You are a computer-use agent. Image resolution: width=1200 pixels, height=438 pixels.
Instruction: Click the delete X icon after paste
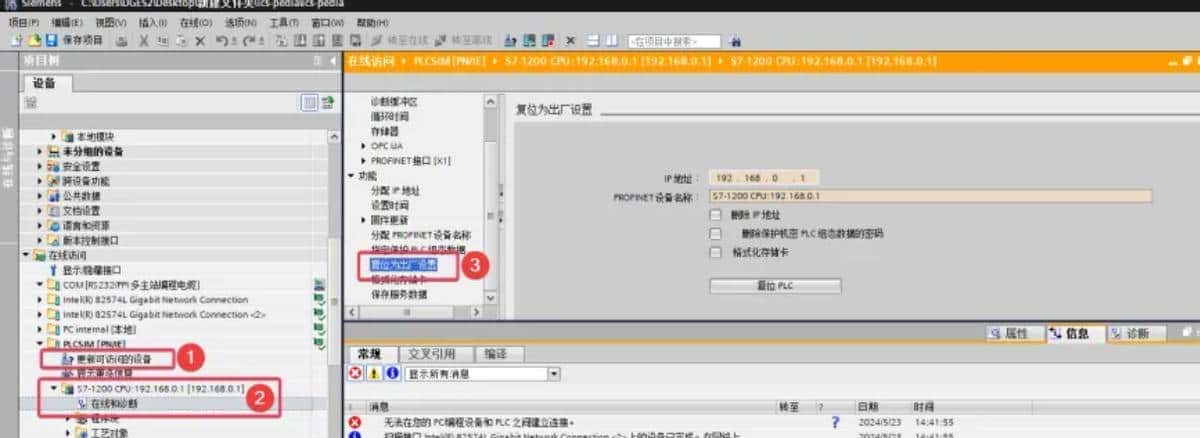[x=199, y=41]
